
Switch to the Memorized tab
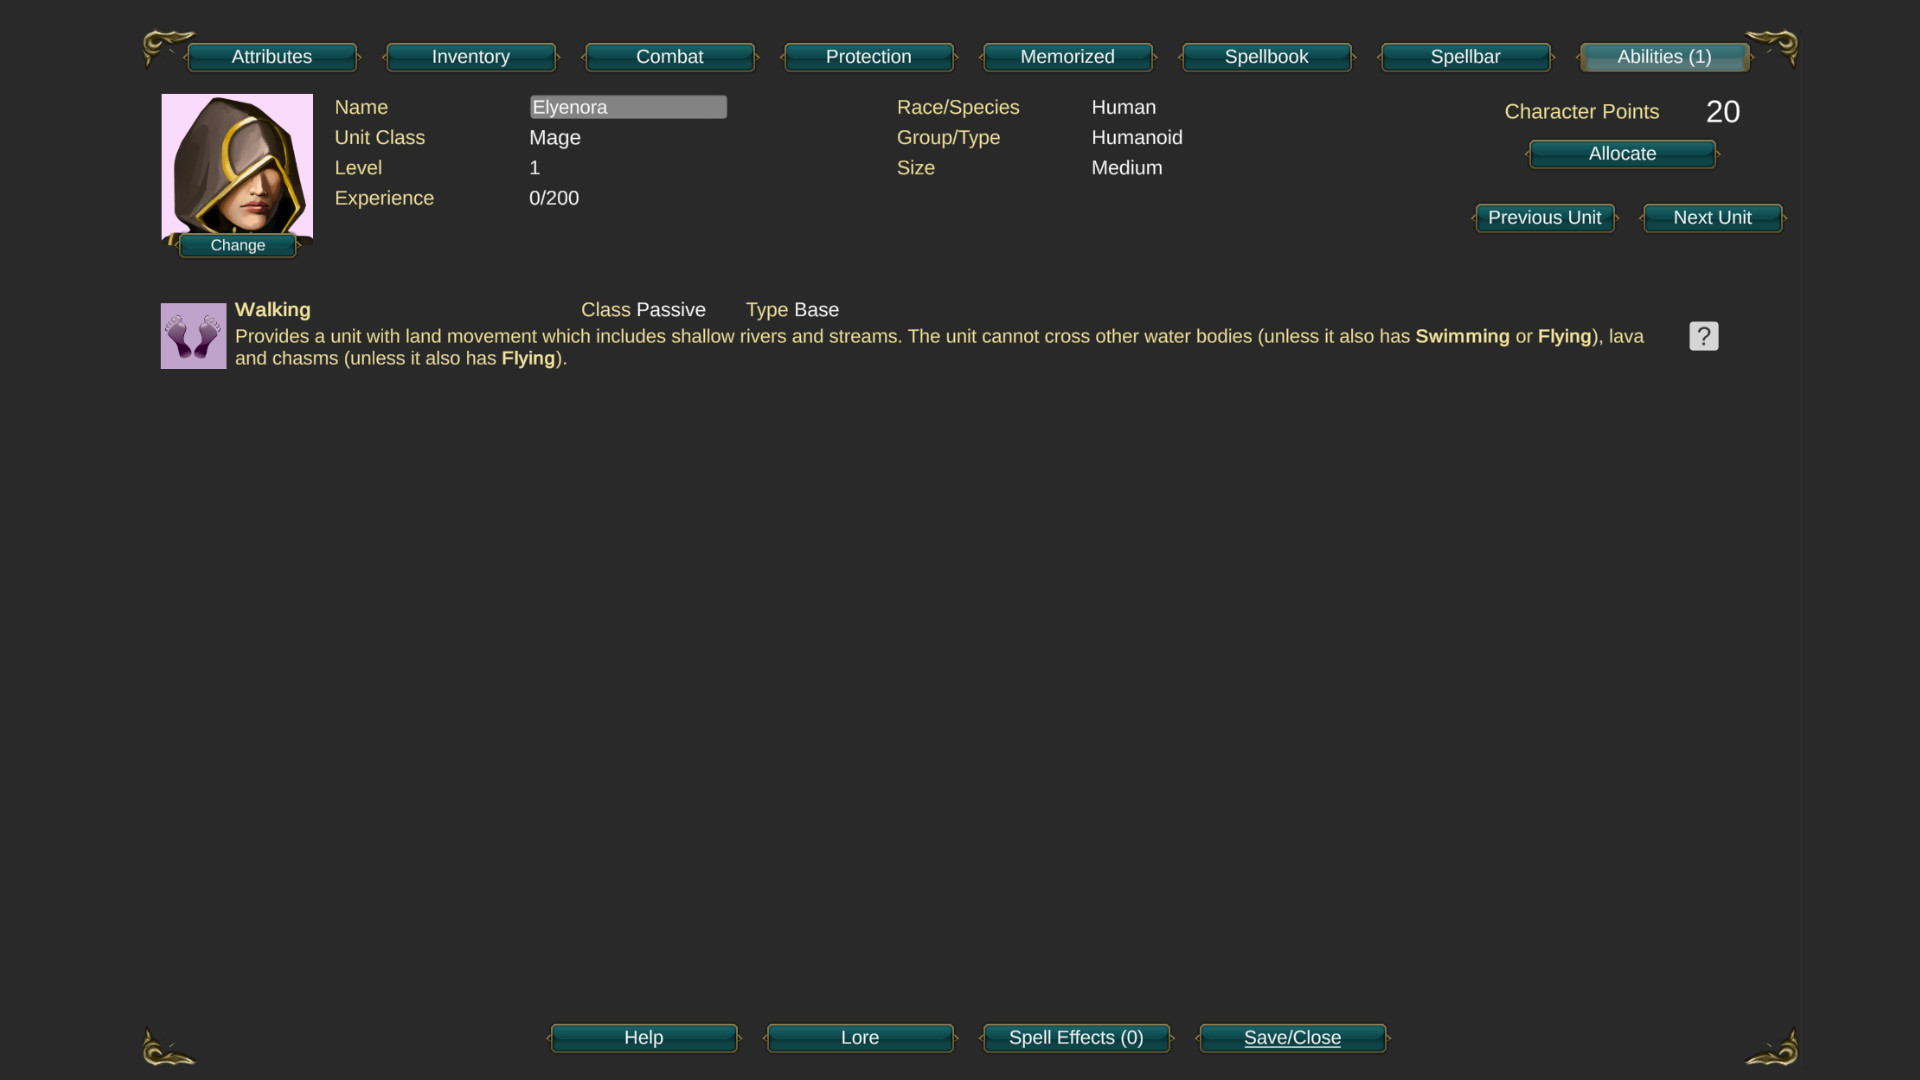point(1067,57)
